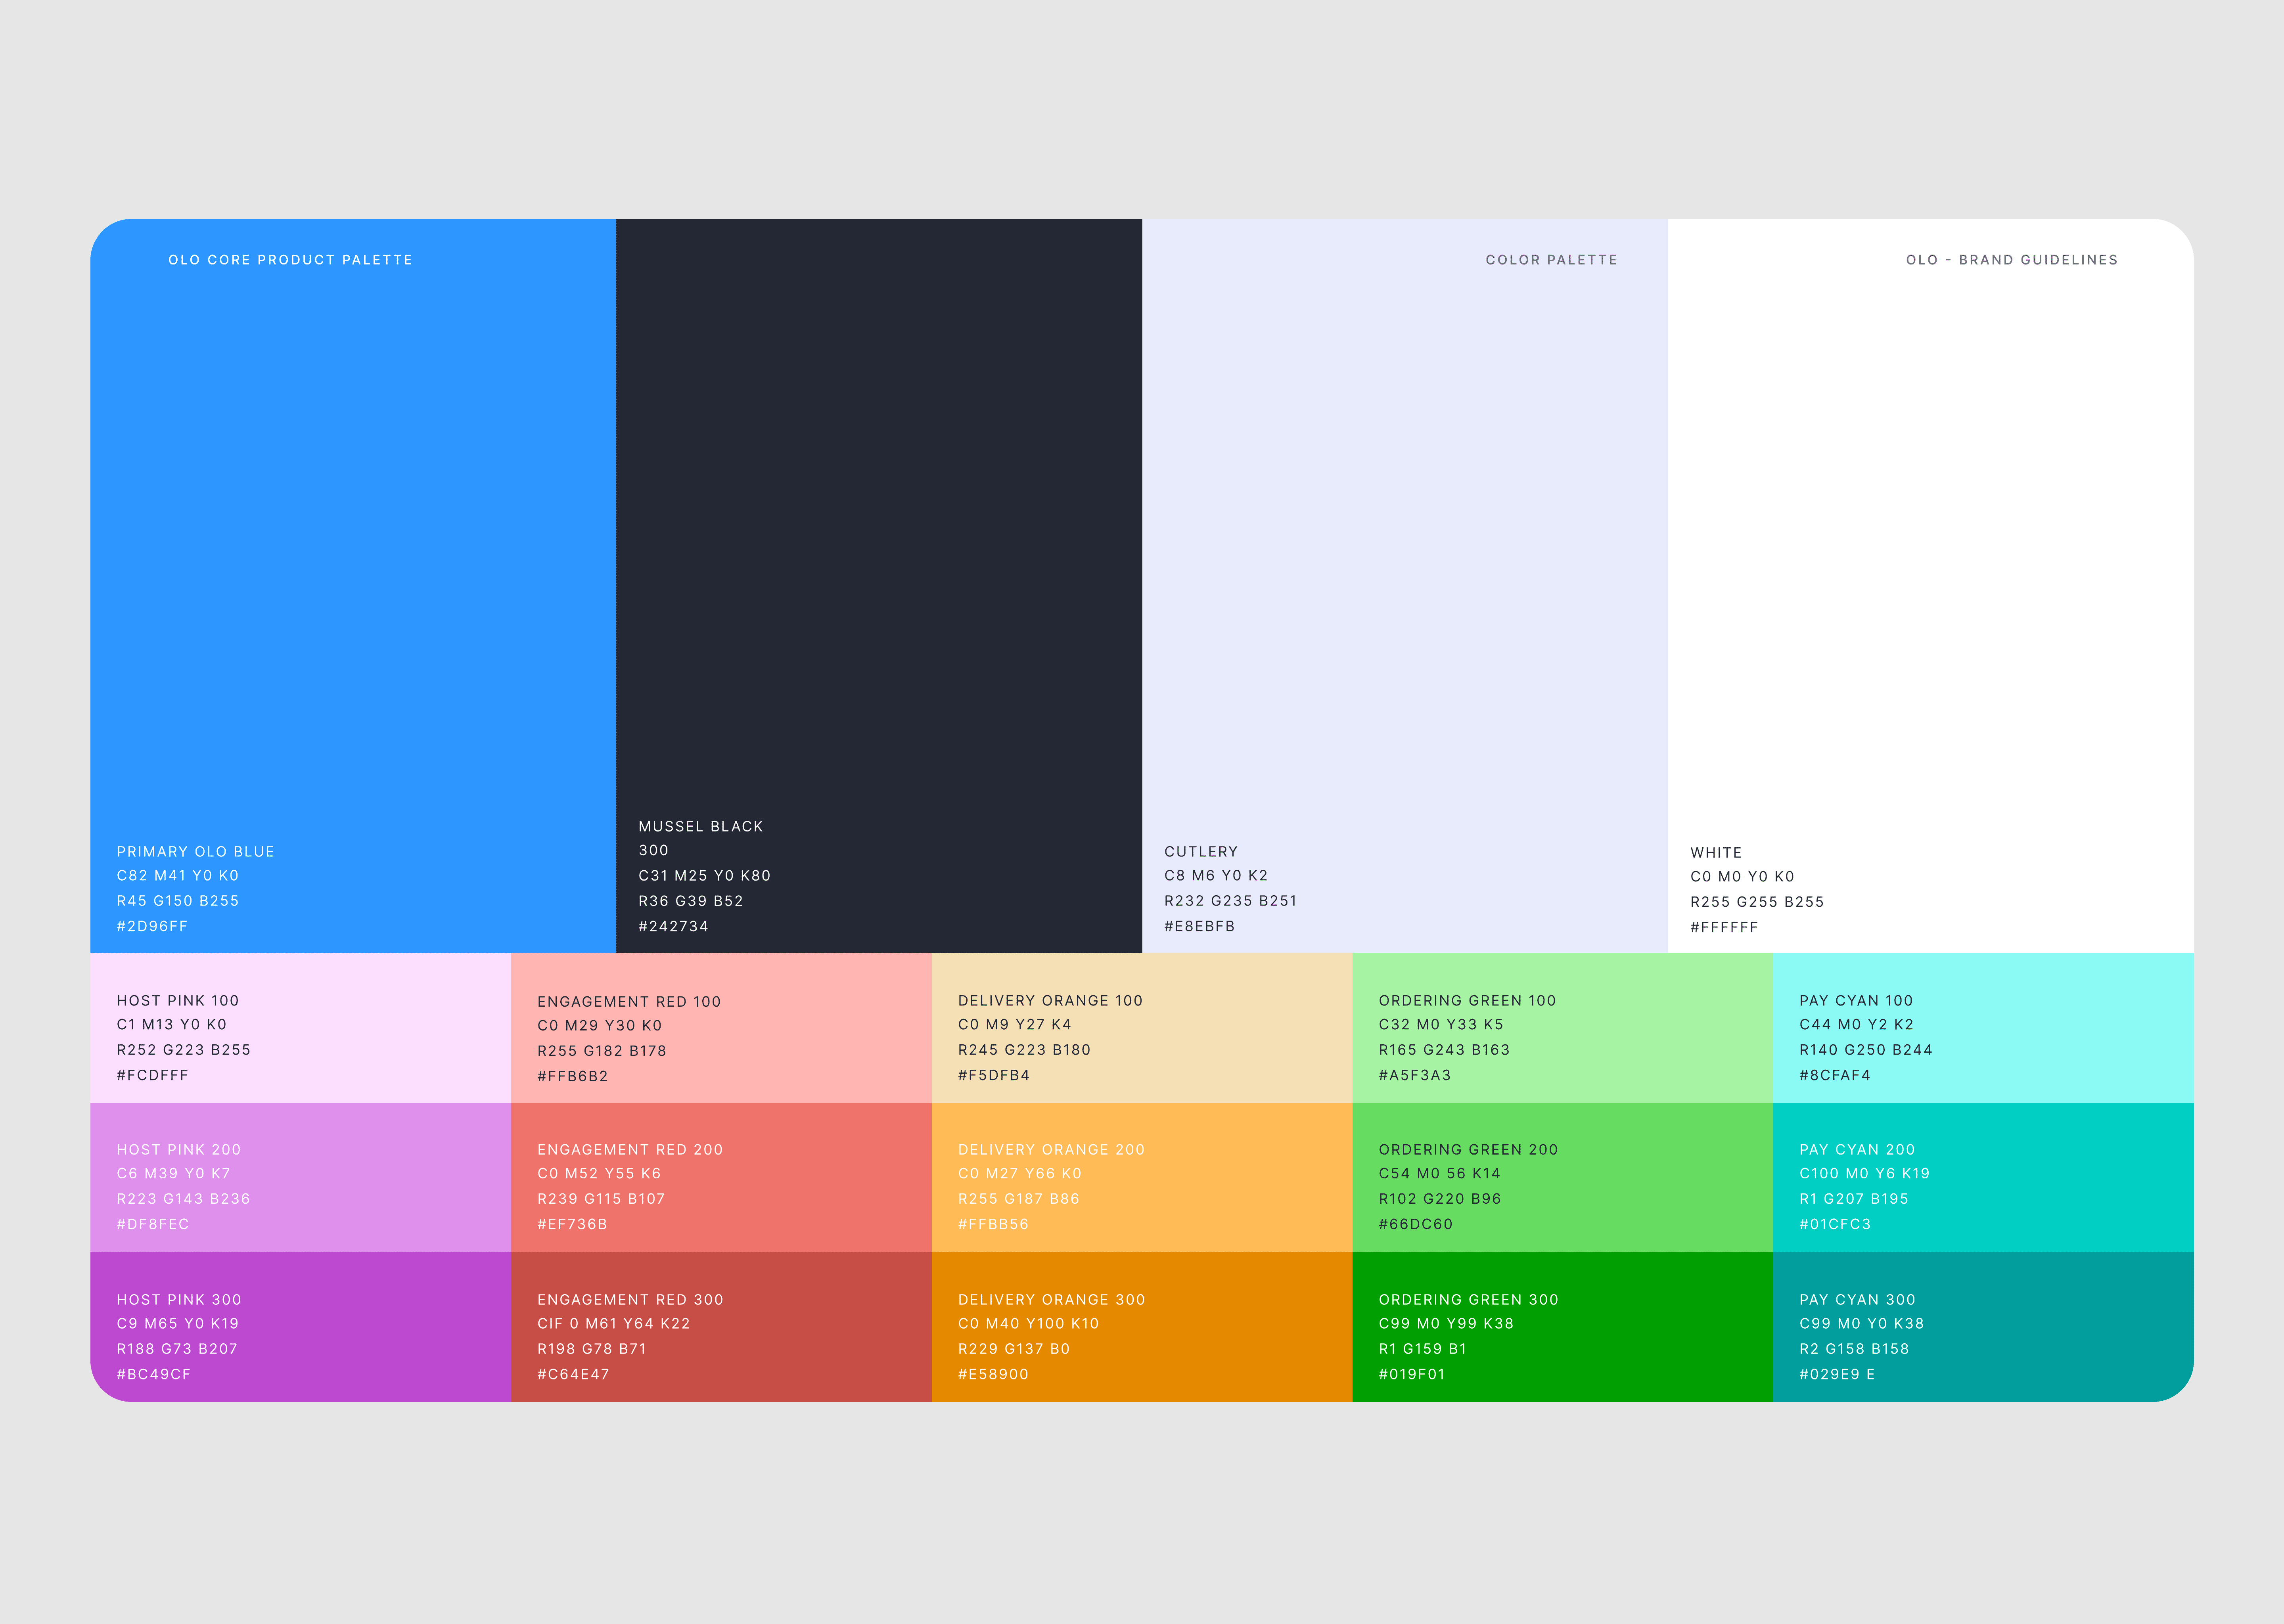This screenshot has width=2284, height=1624.
Task: Click the Color Palette header text
Action: (1551, 260)
